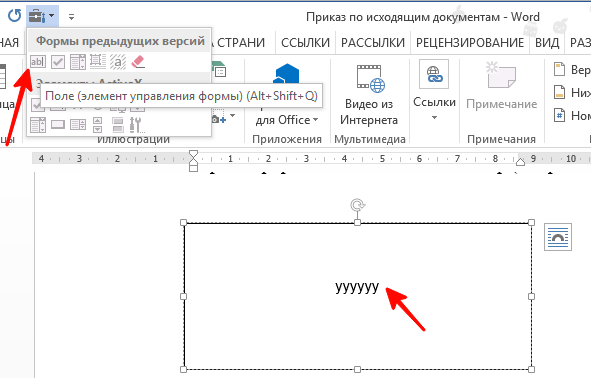Insert ActiveX list box control
591x378 pixels.
coord(38,125)
